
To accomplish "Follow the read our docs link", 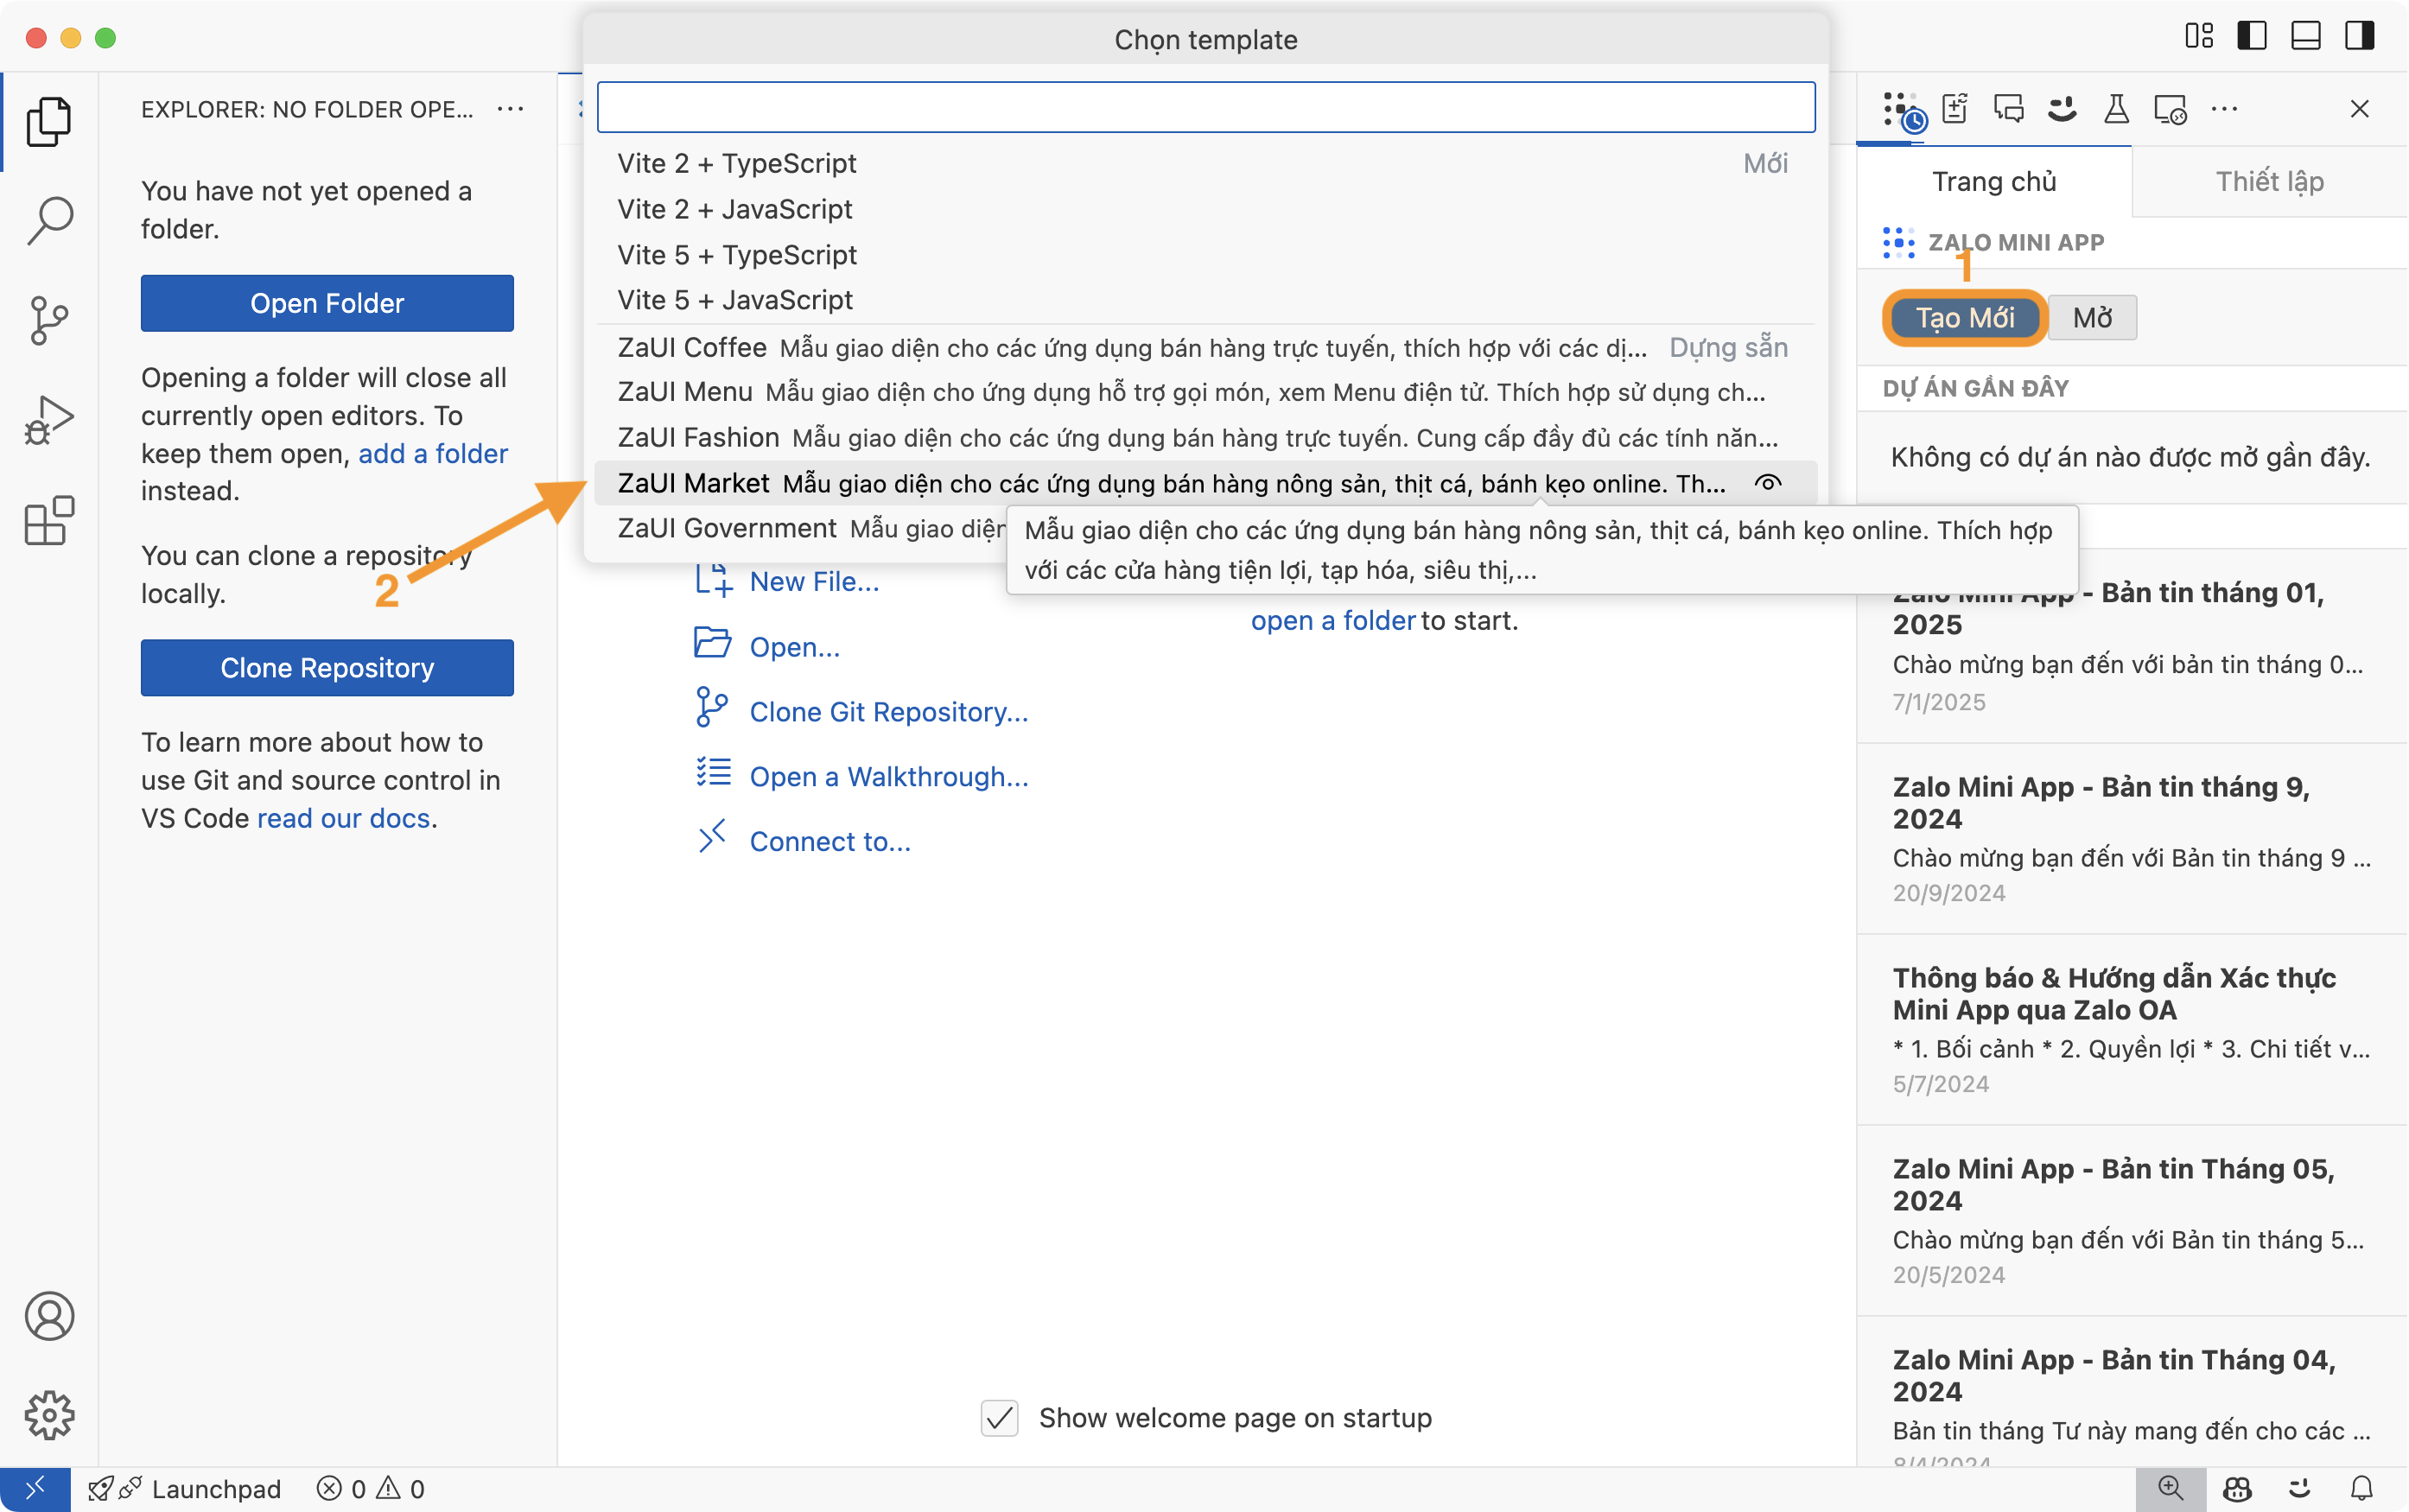I will click(344, 818).
